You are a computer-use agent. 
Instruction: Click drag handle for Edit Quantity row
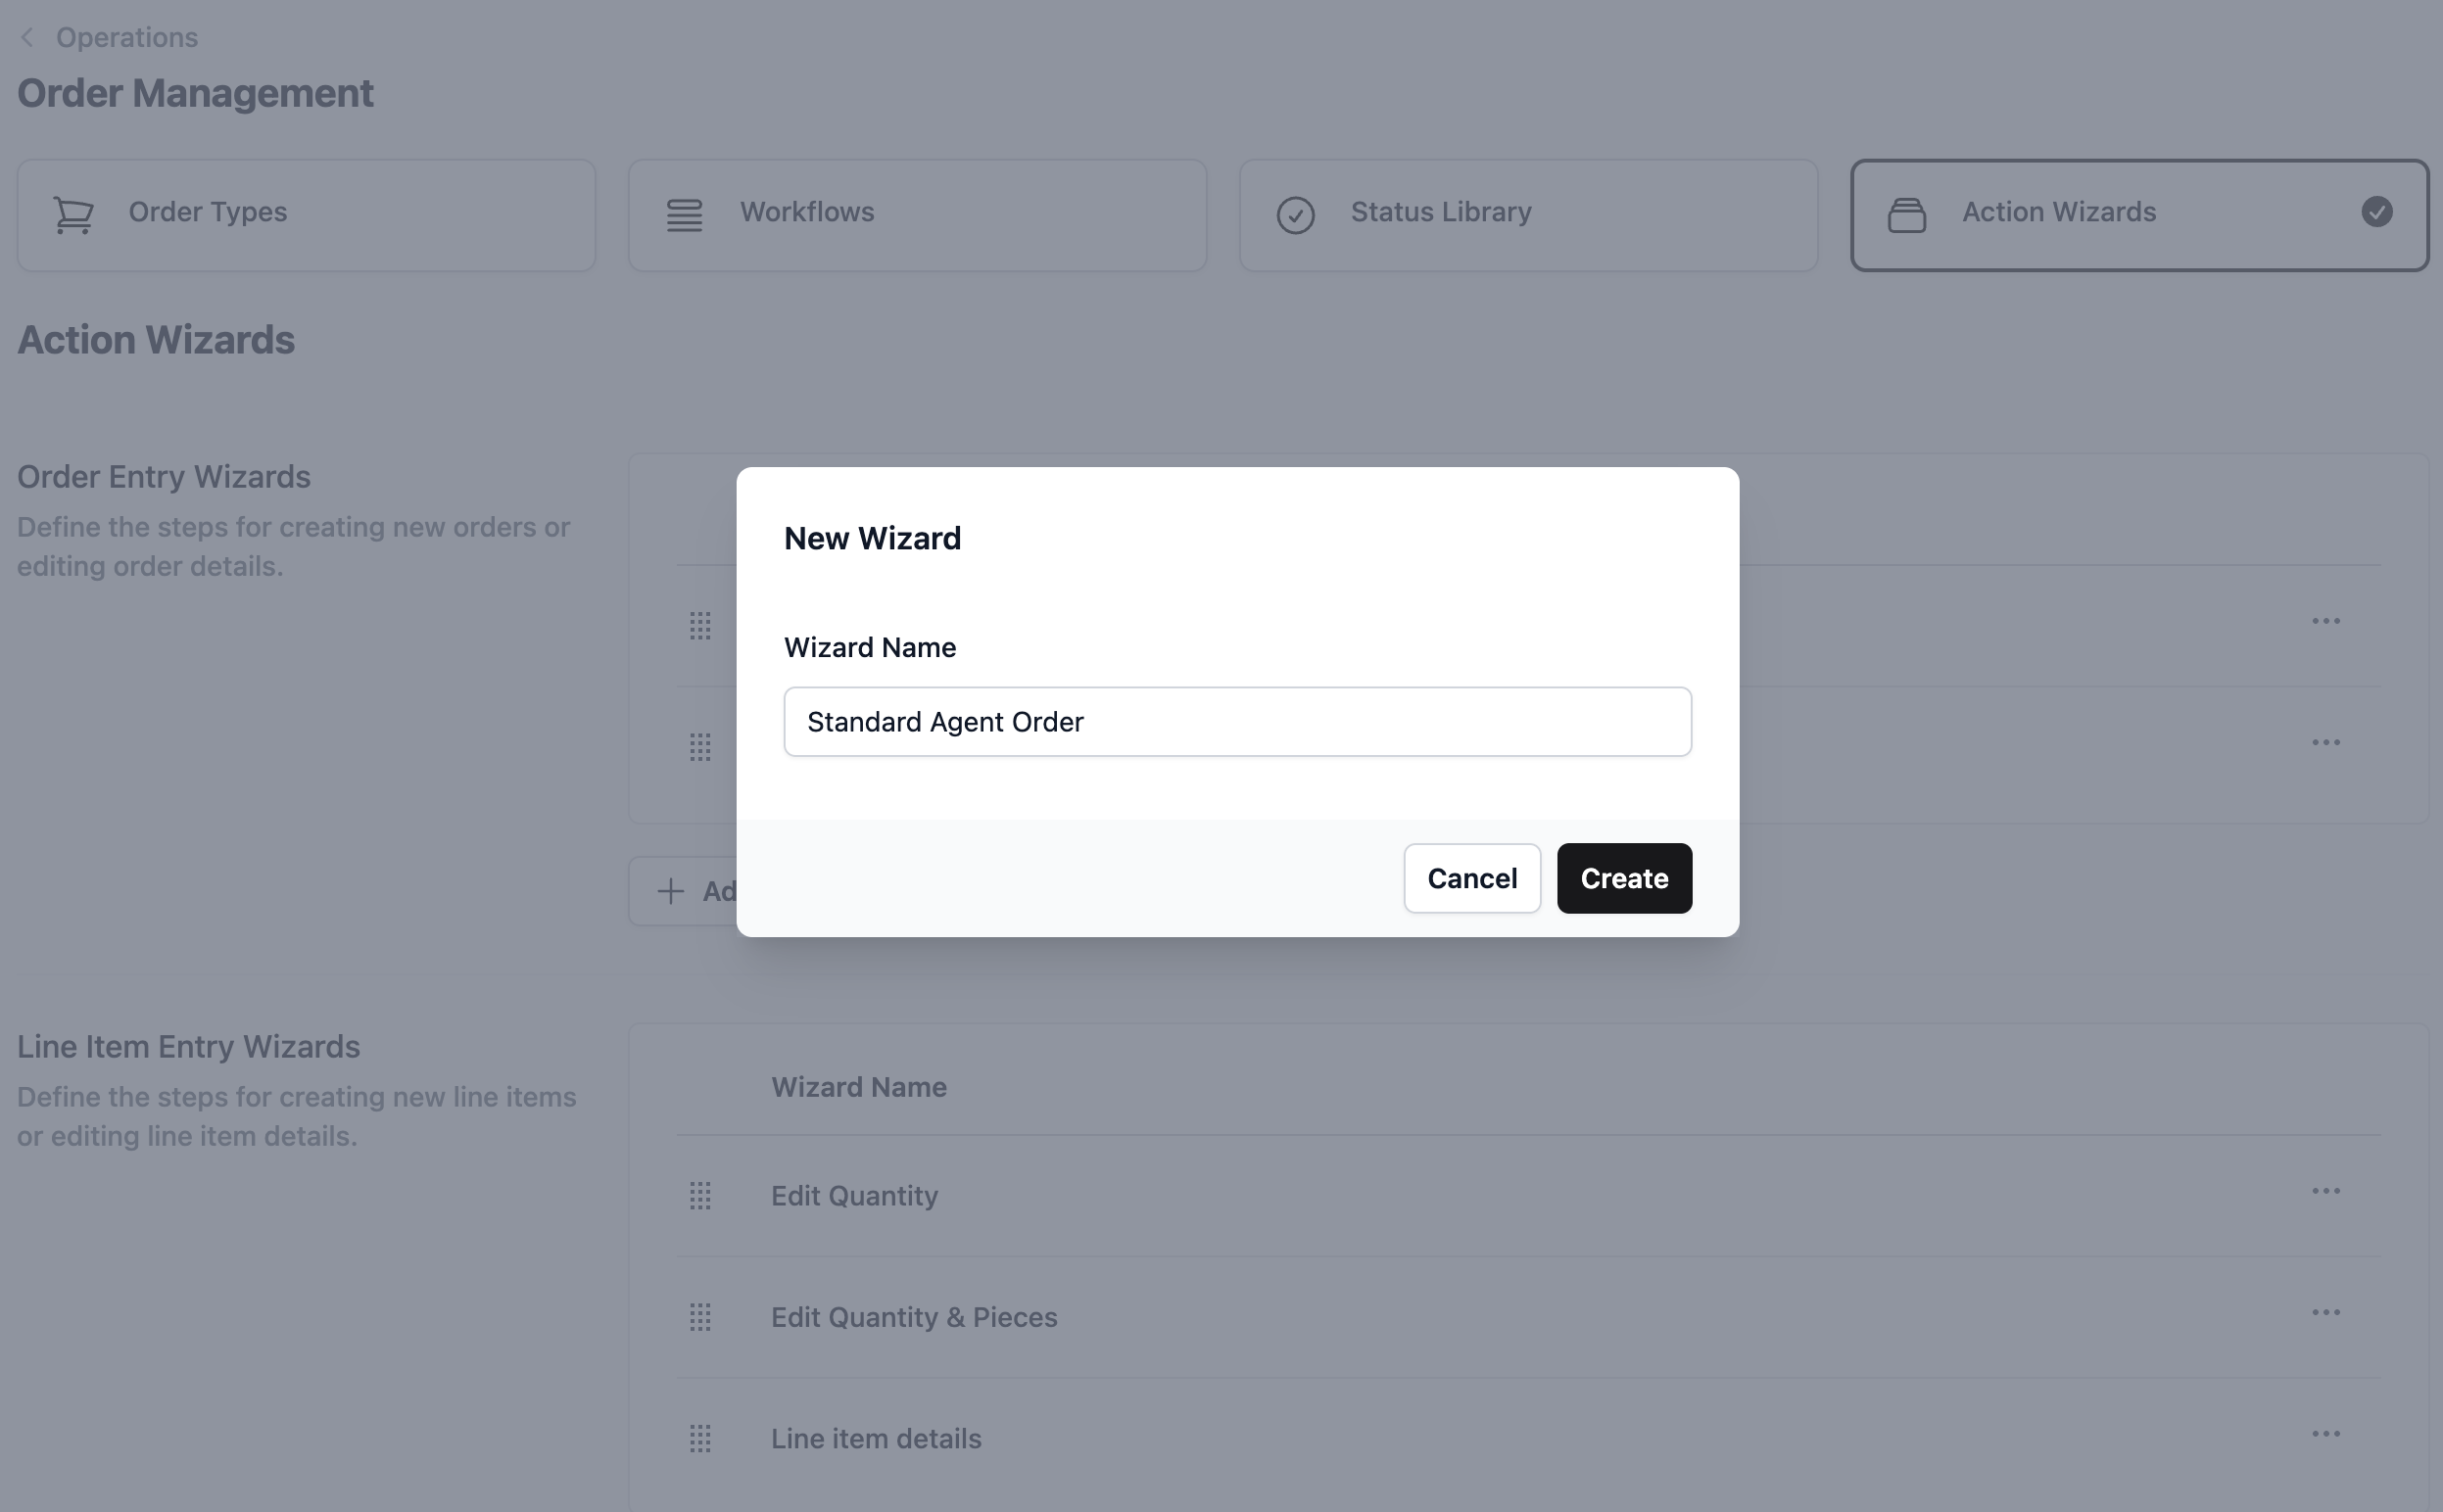pos(700,1196)
